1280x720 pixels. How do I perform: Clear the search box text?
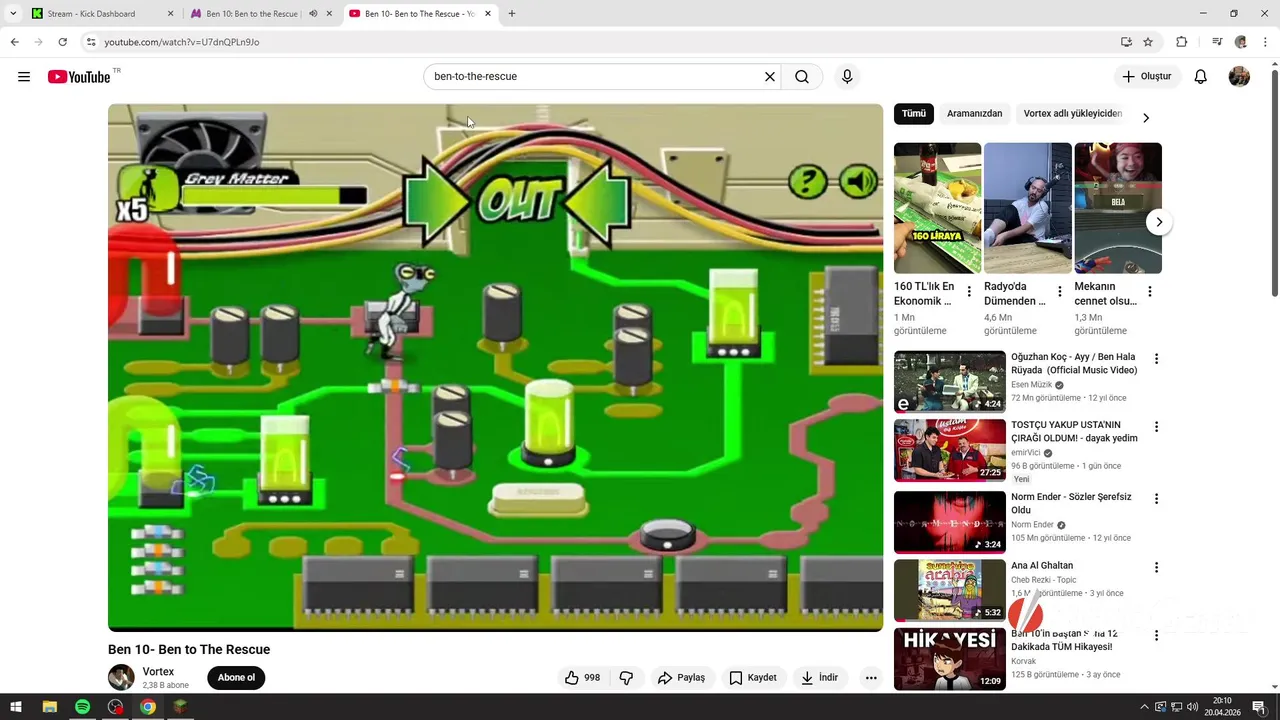click(x=770, y=77)
